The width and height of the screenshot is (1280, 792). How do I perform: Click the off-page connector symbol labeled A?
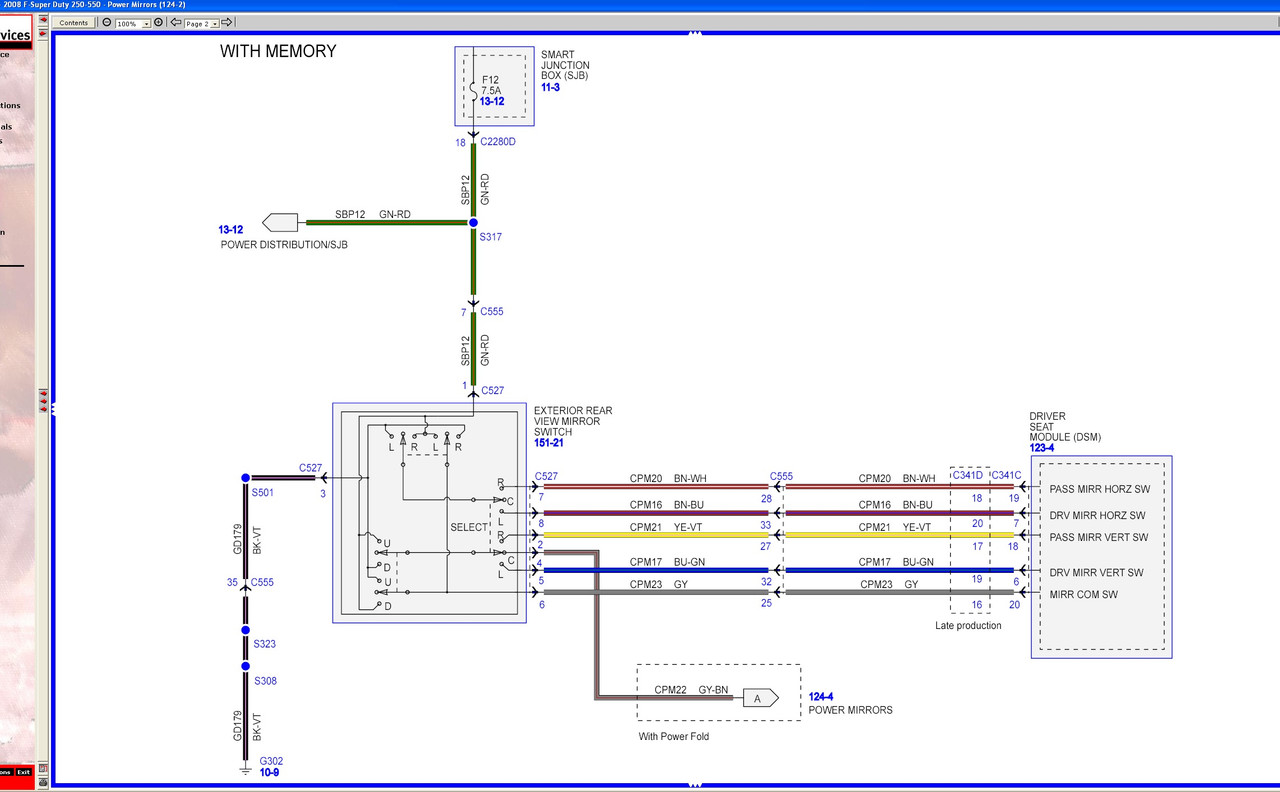tap(759, 698)
